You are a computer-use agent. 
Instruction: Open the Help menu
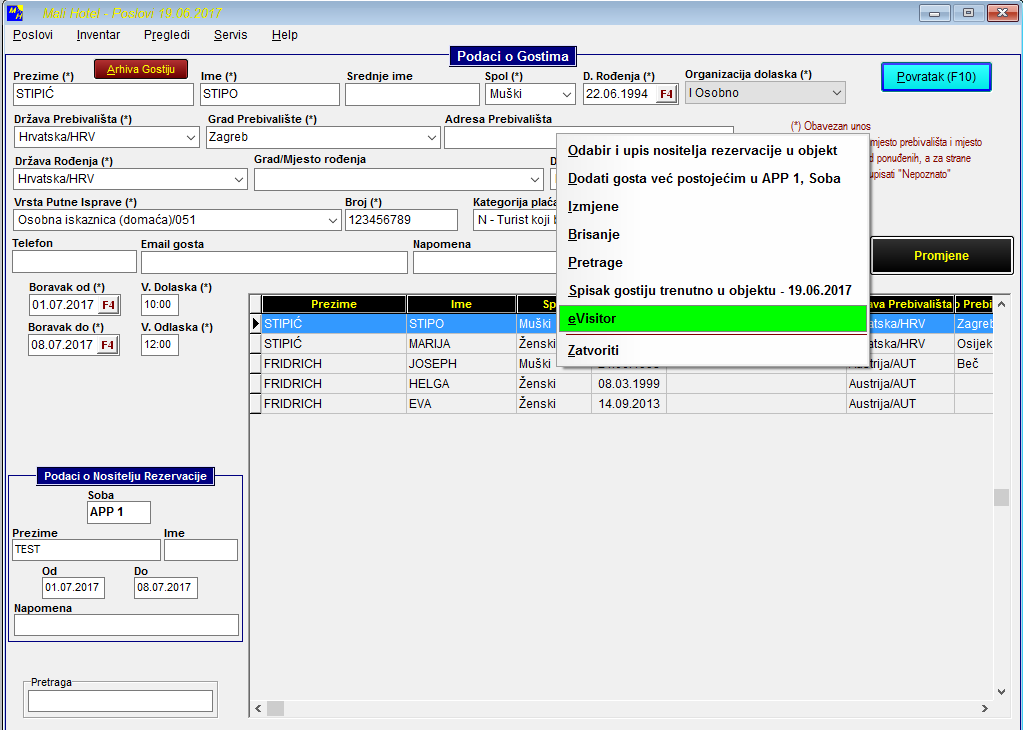point(284,35)
